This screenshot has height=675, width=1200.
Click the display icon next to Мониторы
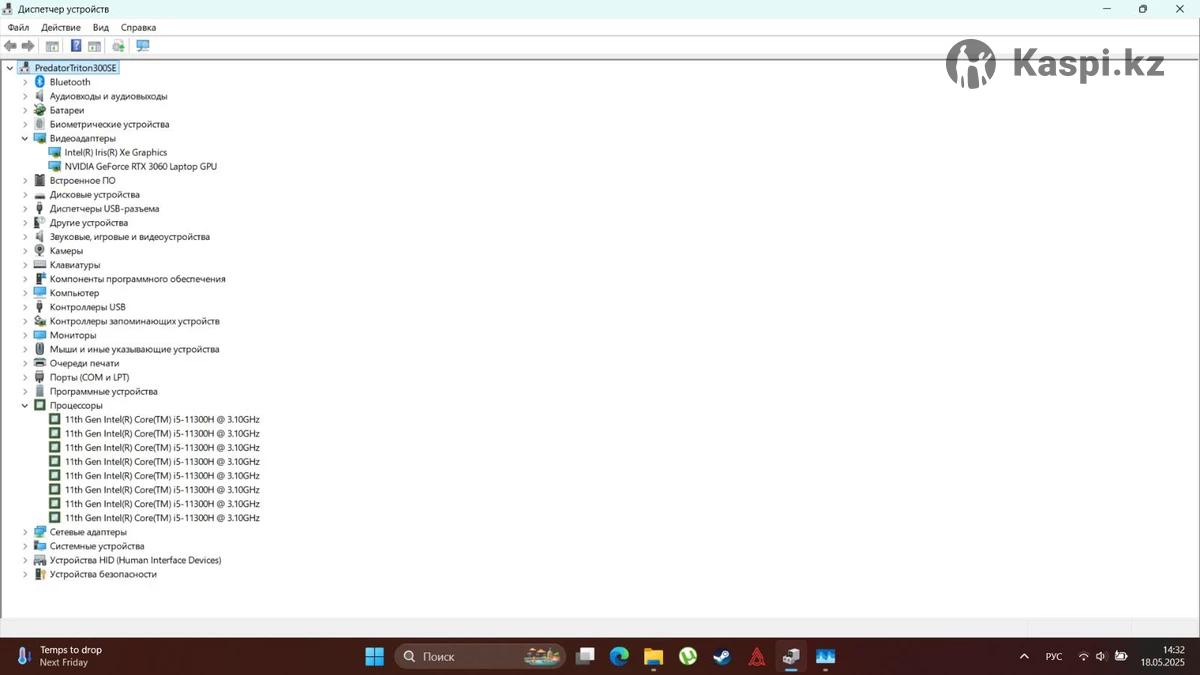[x=40, y=335]
